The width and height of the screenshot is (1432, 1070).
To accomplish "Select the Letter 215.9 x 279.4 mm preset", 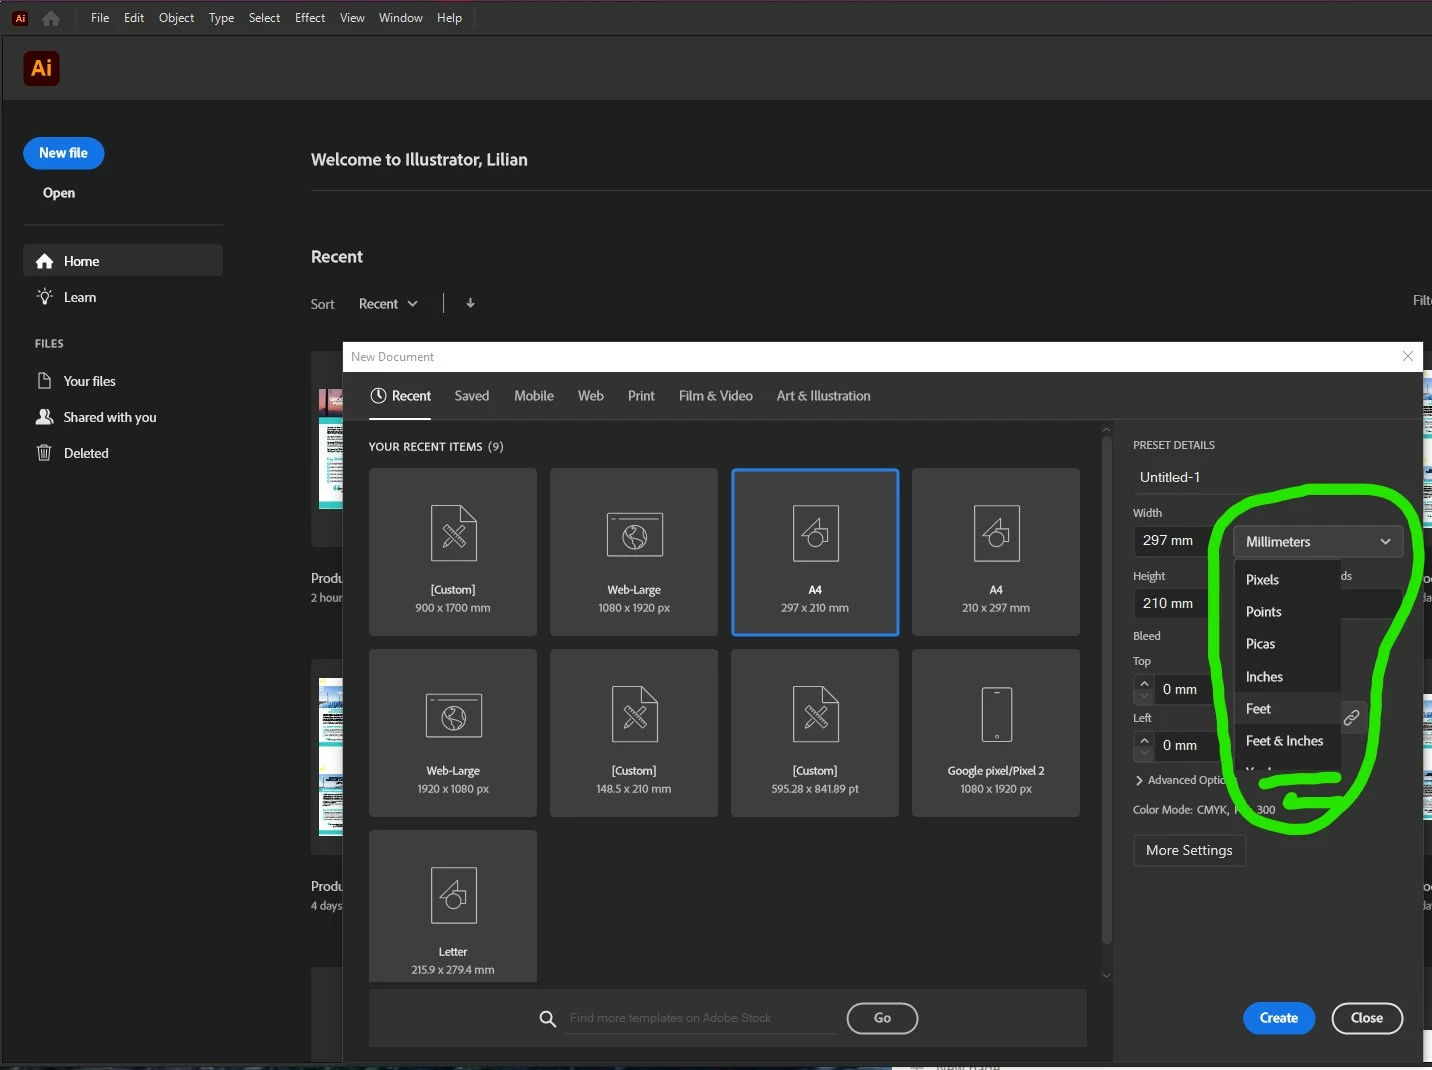I will [453, 906].
